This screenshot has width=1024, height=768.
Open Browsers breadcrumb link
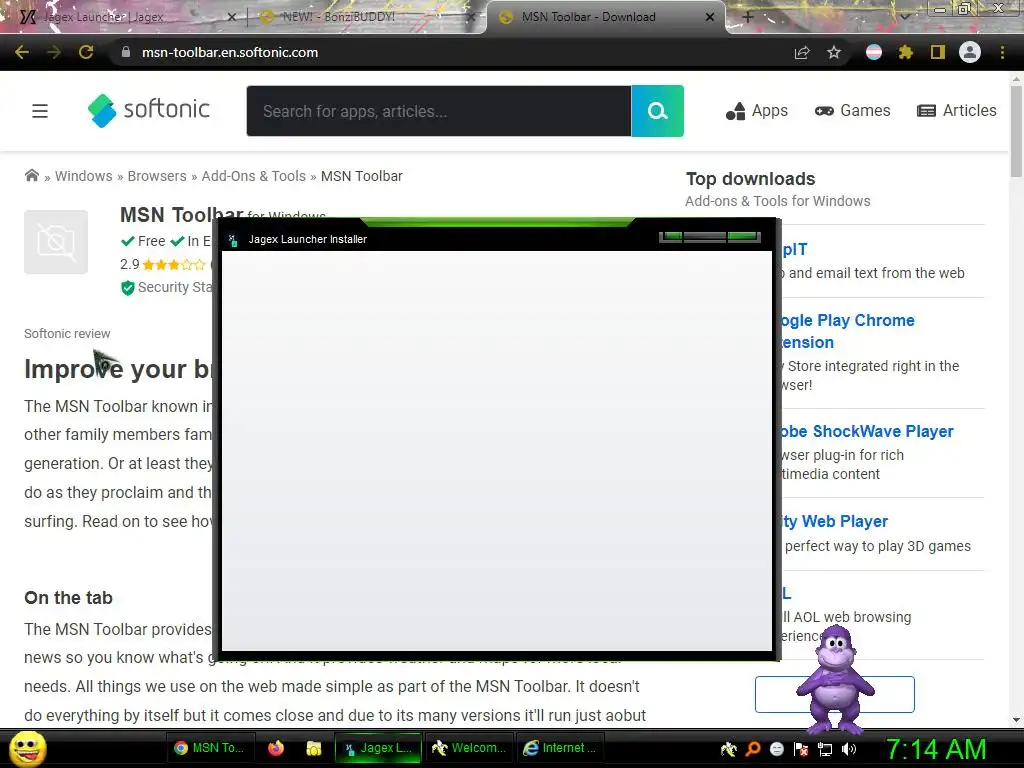point(157,176)
